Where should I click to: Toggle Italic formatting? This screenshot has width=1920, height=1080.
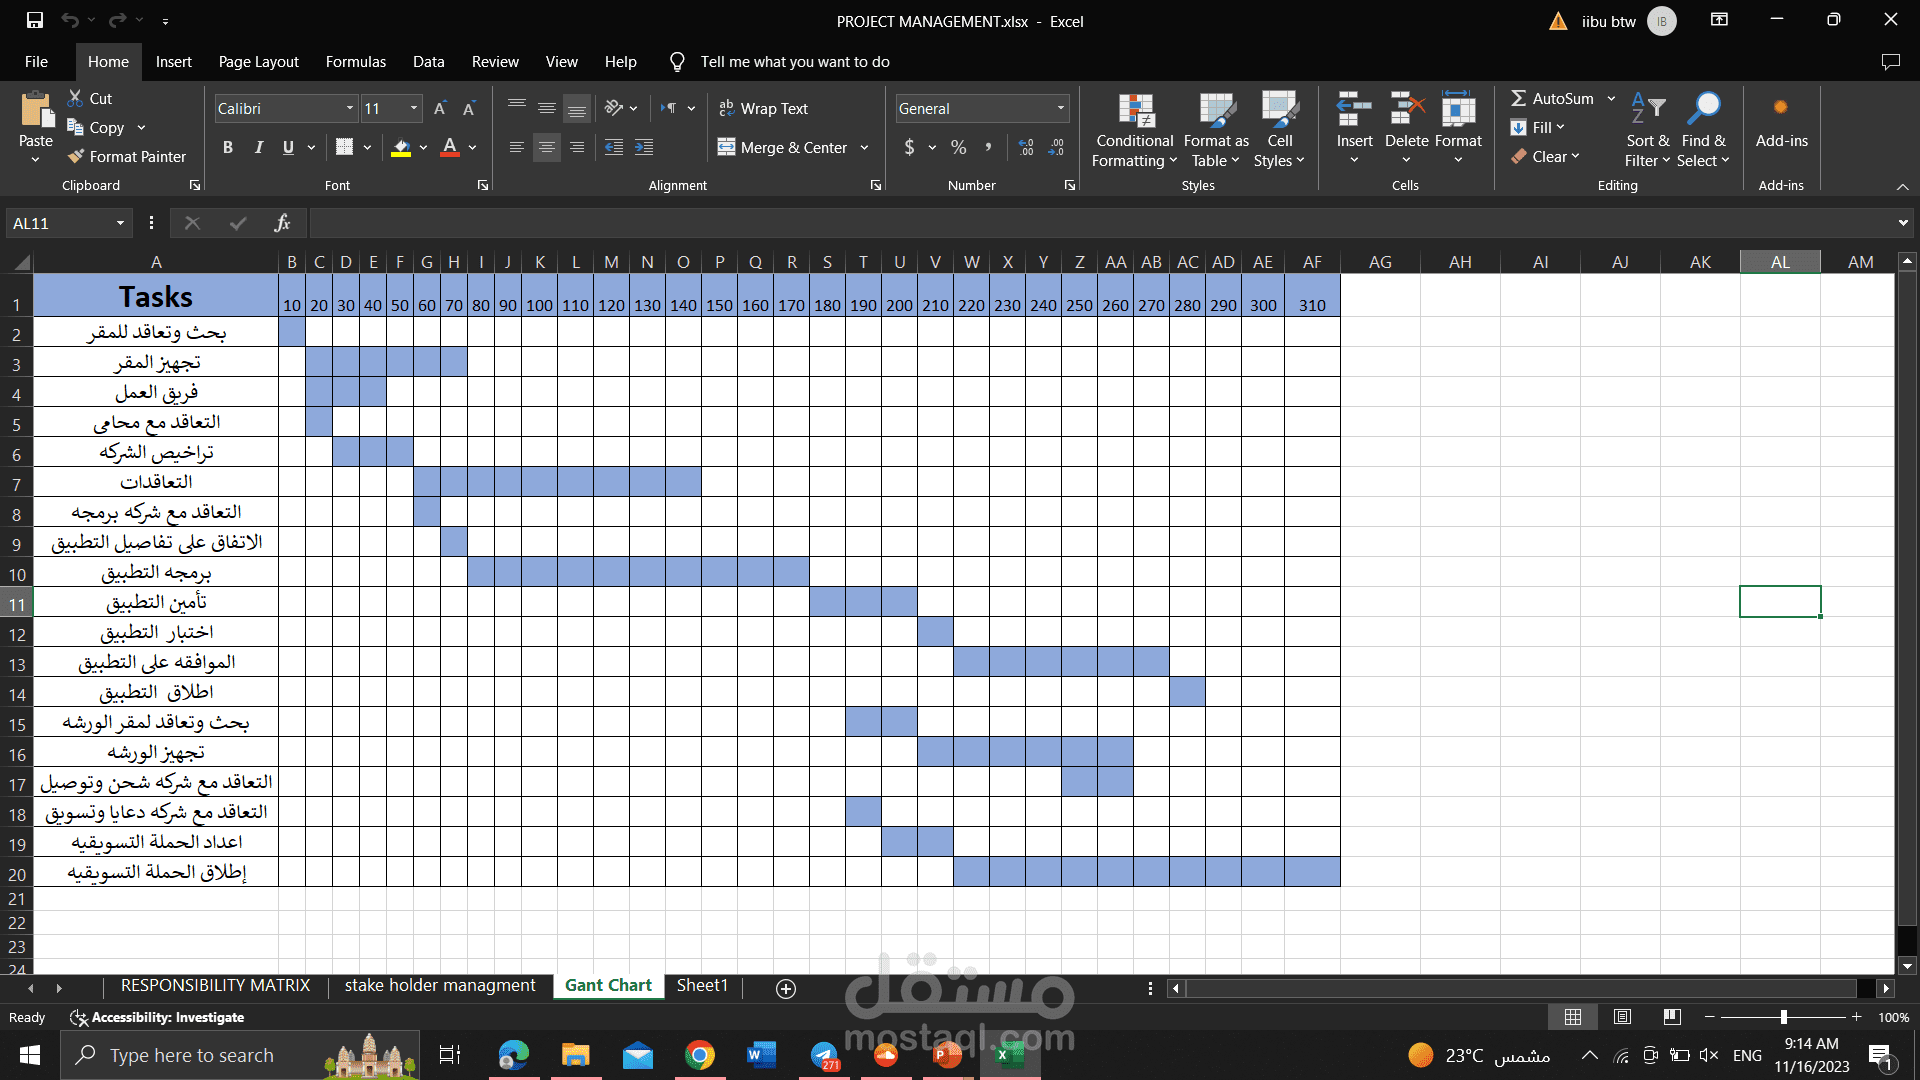click(258, 148)
